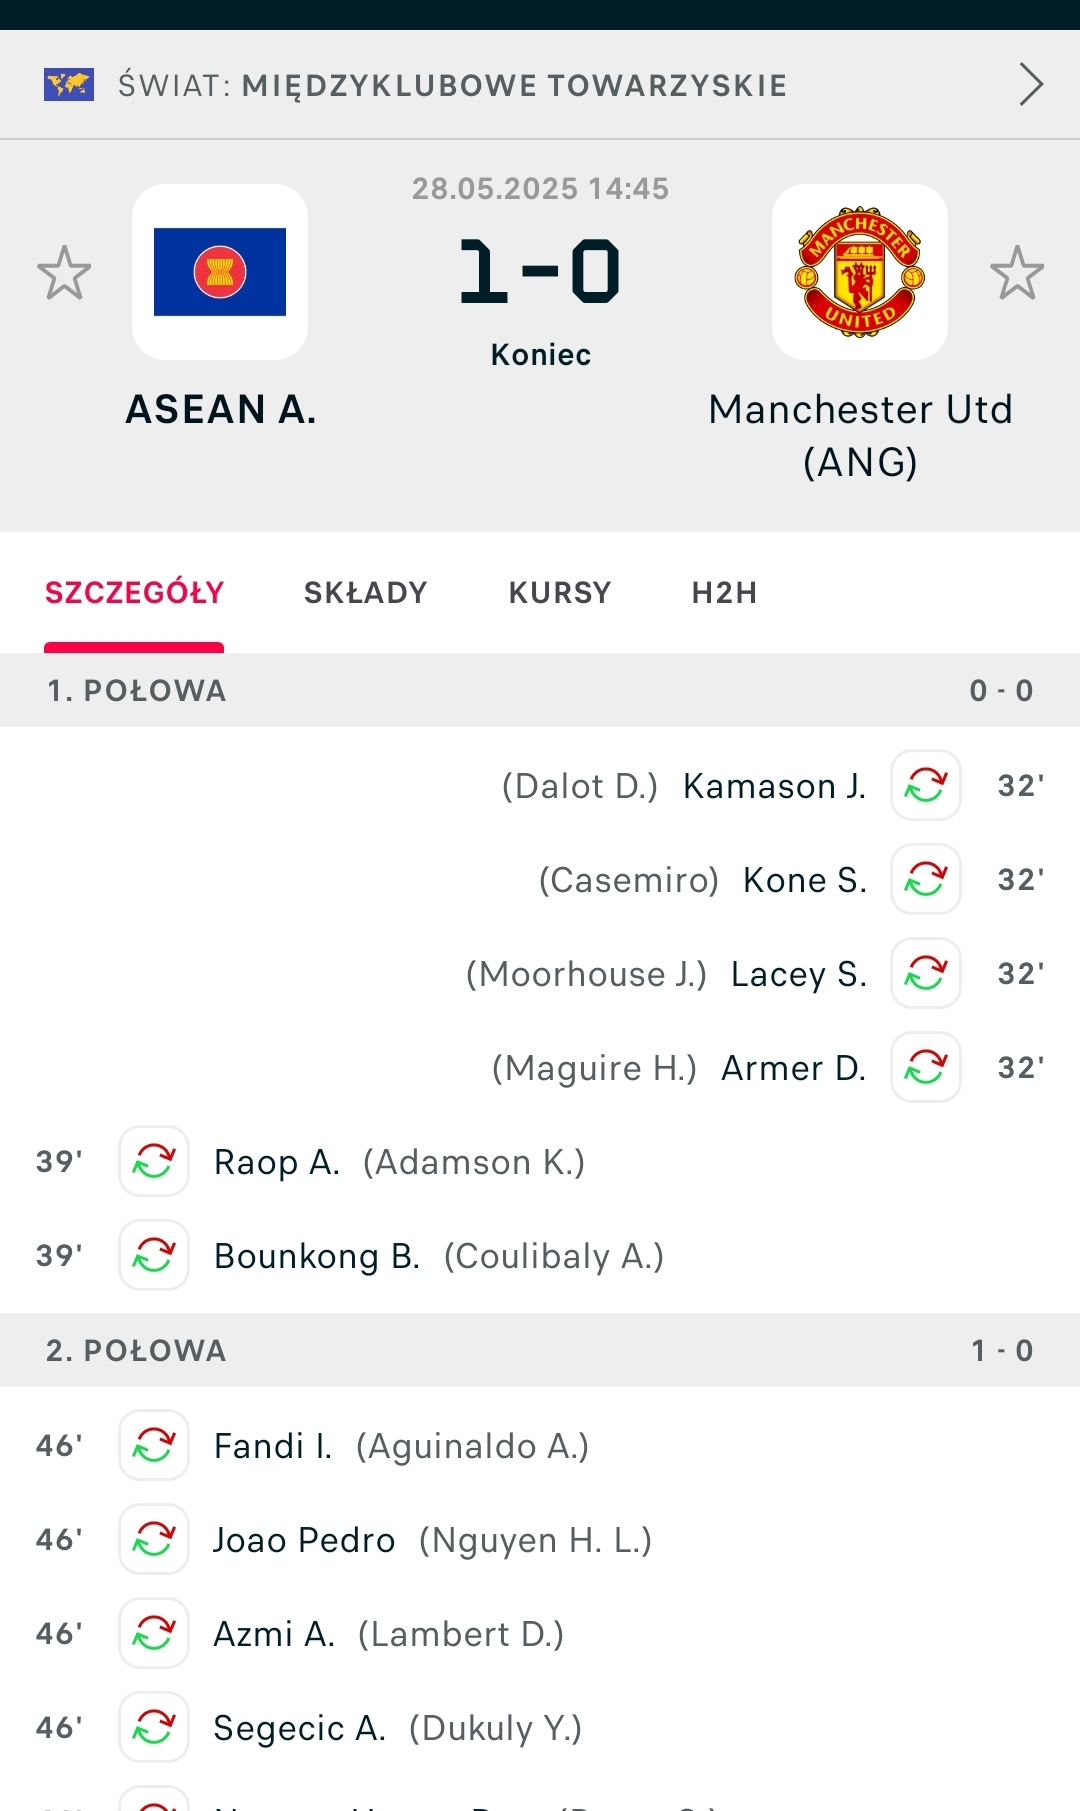The image size is (1080, 1811).
Task: Select the SZCZEGÓŁY tab
Action: pyautogui.click(x=134, y=593)
